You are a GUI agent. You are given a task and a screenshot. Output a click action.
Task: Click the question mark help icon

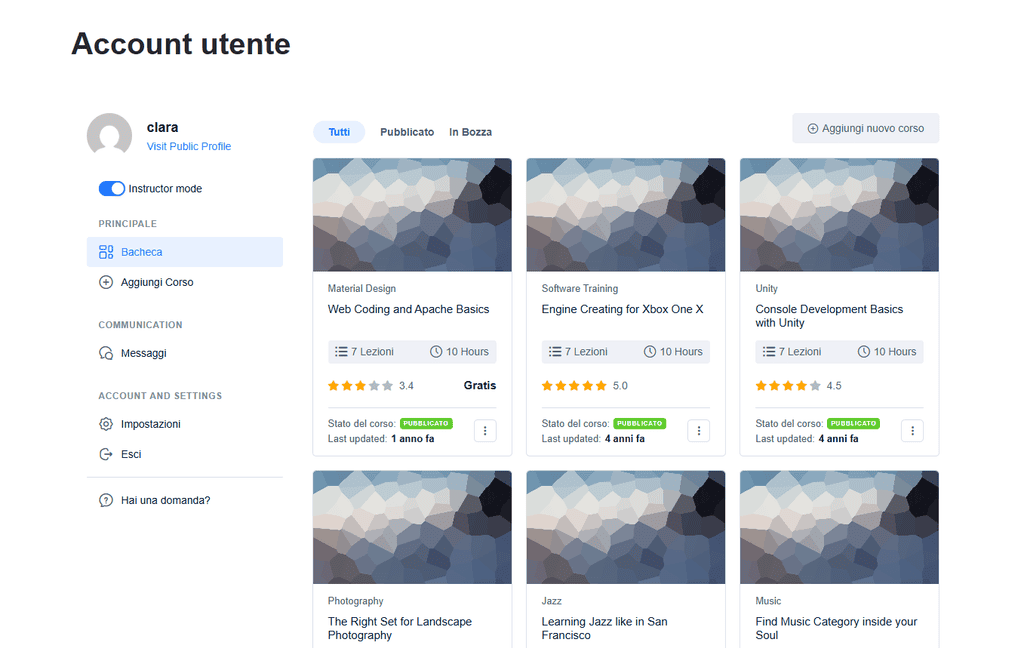point(106,500)
